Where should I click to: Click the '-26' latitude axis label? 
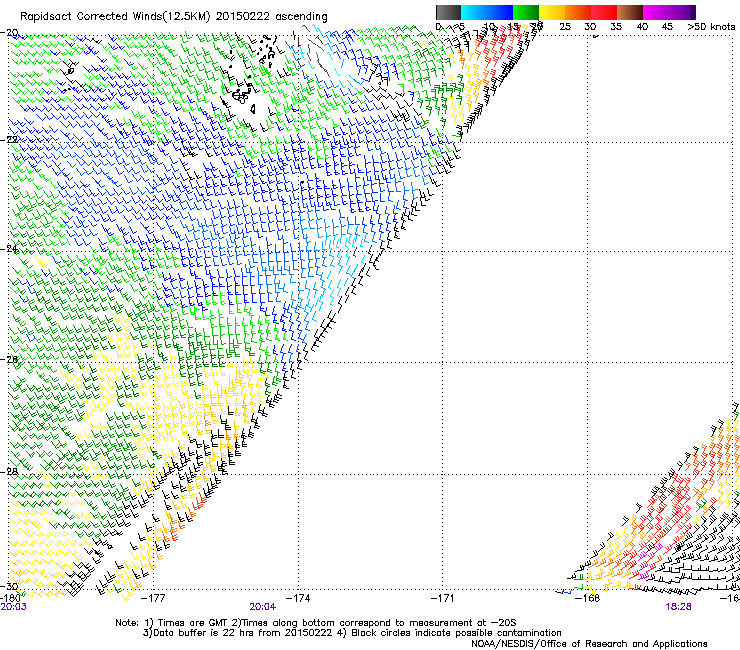click(x=9, y=359)
